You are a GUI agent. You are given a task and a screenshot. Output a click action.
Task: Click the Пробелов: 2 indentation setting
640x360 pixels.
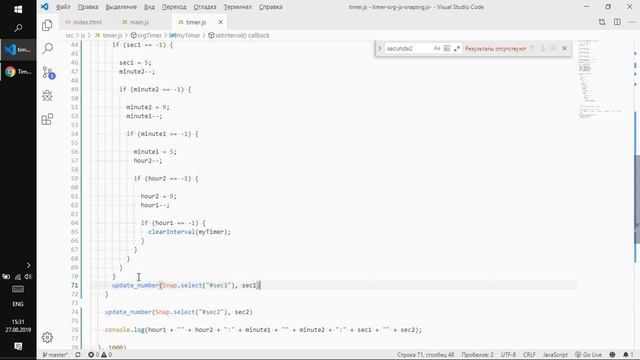coord(478,355)
